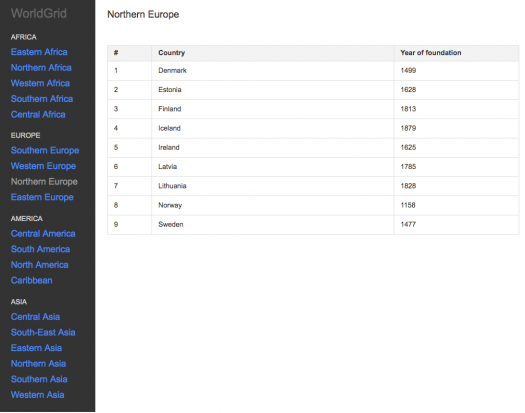Select South America in sidebar

pyautogui.click(x=40, y=249)
